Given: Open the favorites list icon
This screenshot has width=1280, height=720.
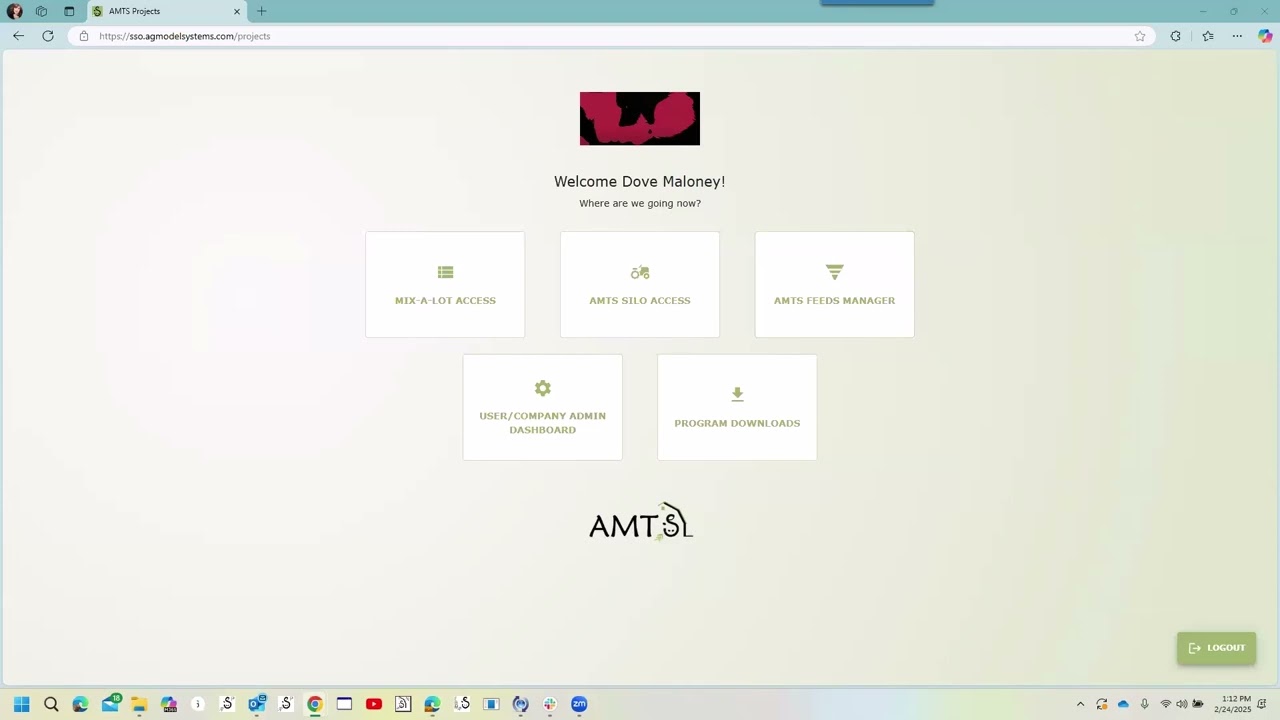Looking at the screenshot, I should (x=1208, y=36).
